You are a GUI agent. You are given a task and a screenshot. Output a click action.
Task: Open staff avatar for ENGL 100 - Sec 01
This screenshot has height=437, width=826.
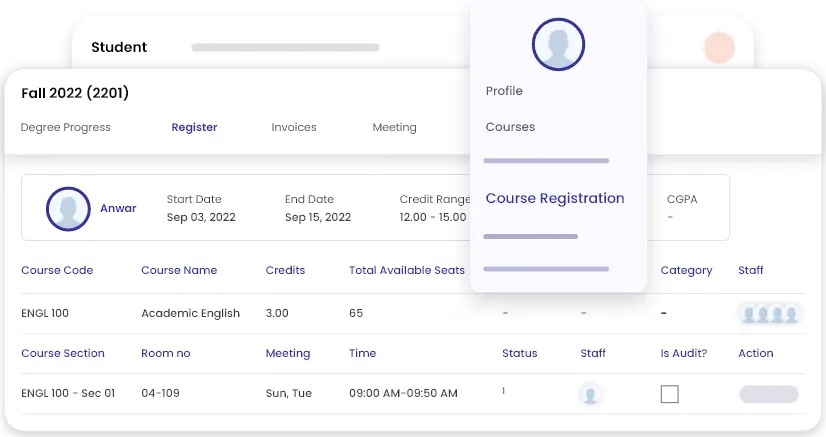pos(590,394)
